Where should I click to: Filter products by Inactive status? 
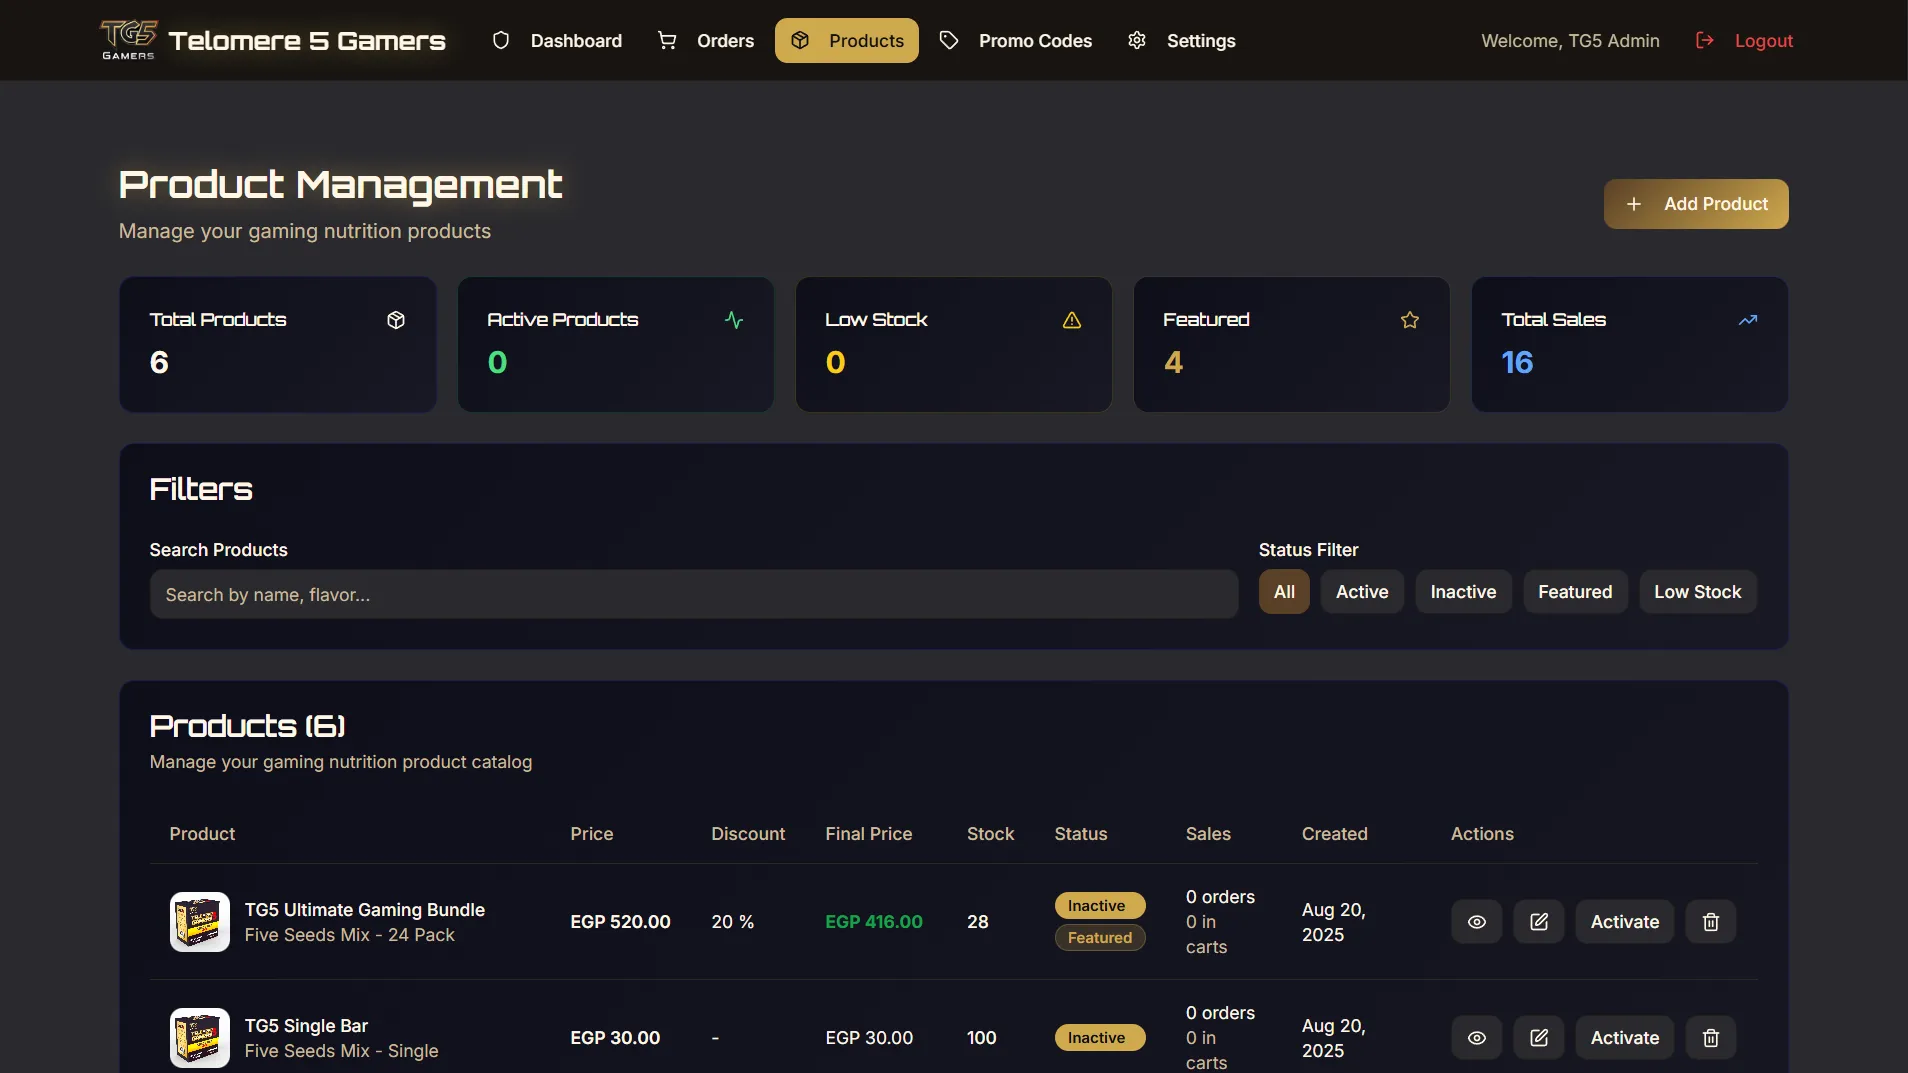pos(1463,592)
